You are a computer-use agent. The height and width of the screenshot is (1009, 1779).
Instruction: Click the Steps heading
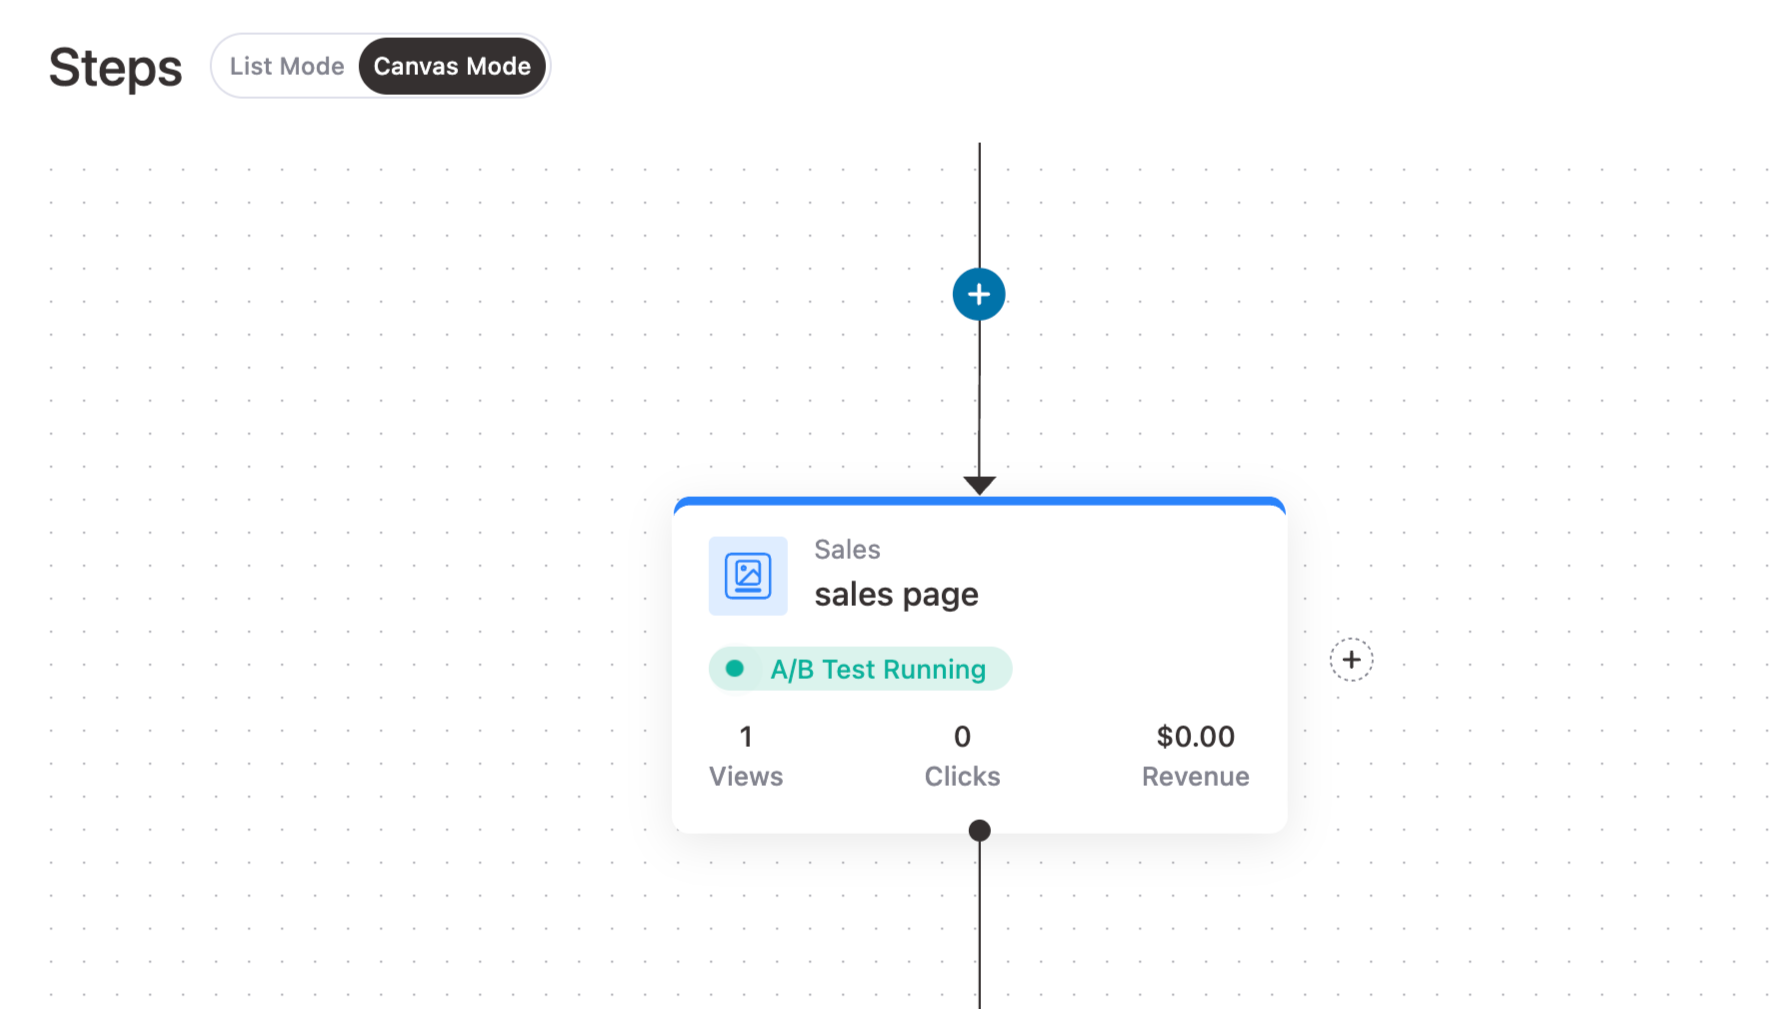point(116,68)
